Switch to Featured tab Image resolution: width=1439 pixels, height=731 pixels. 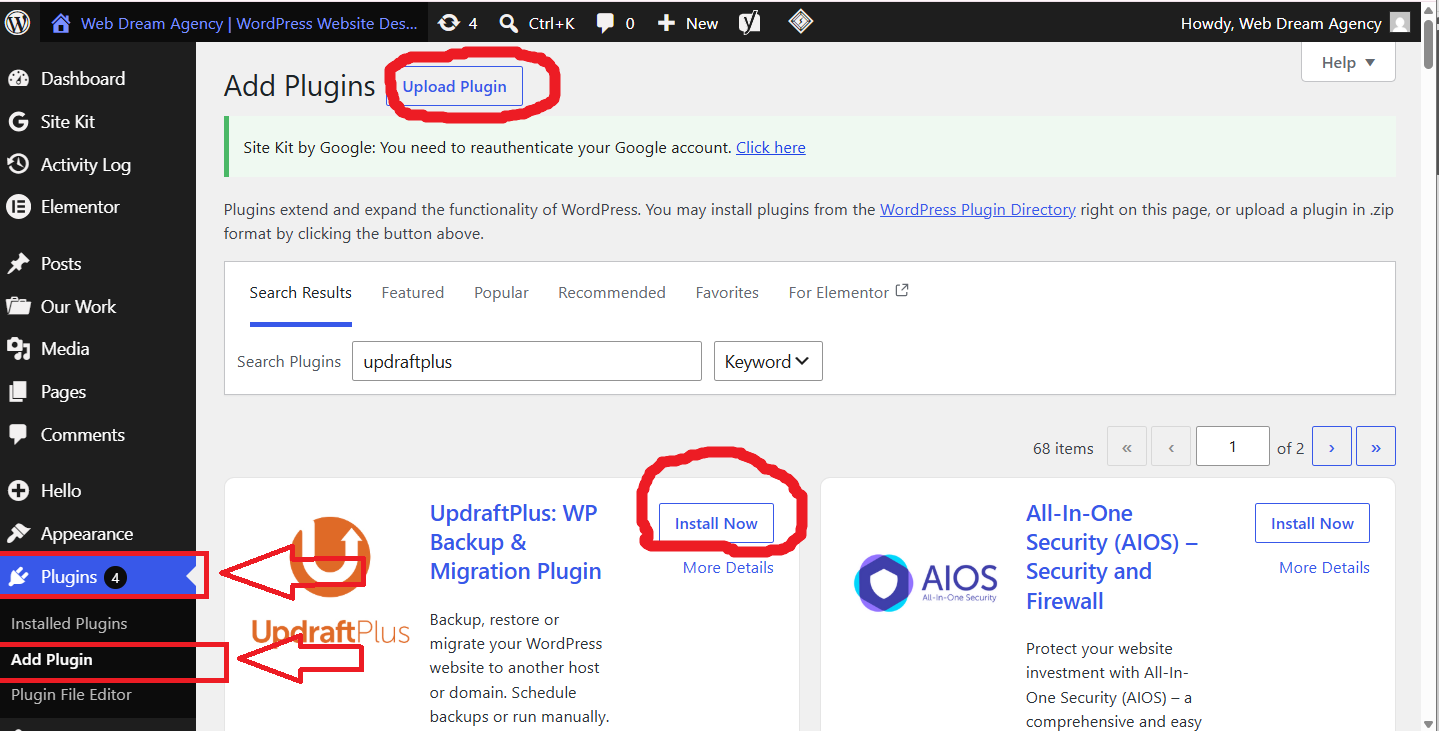[413, 292]
